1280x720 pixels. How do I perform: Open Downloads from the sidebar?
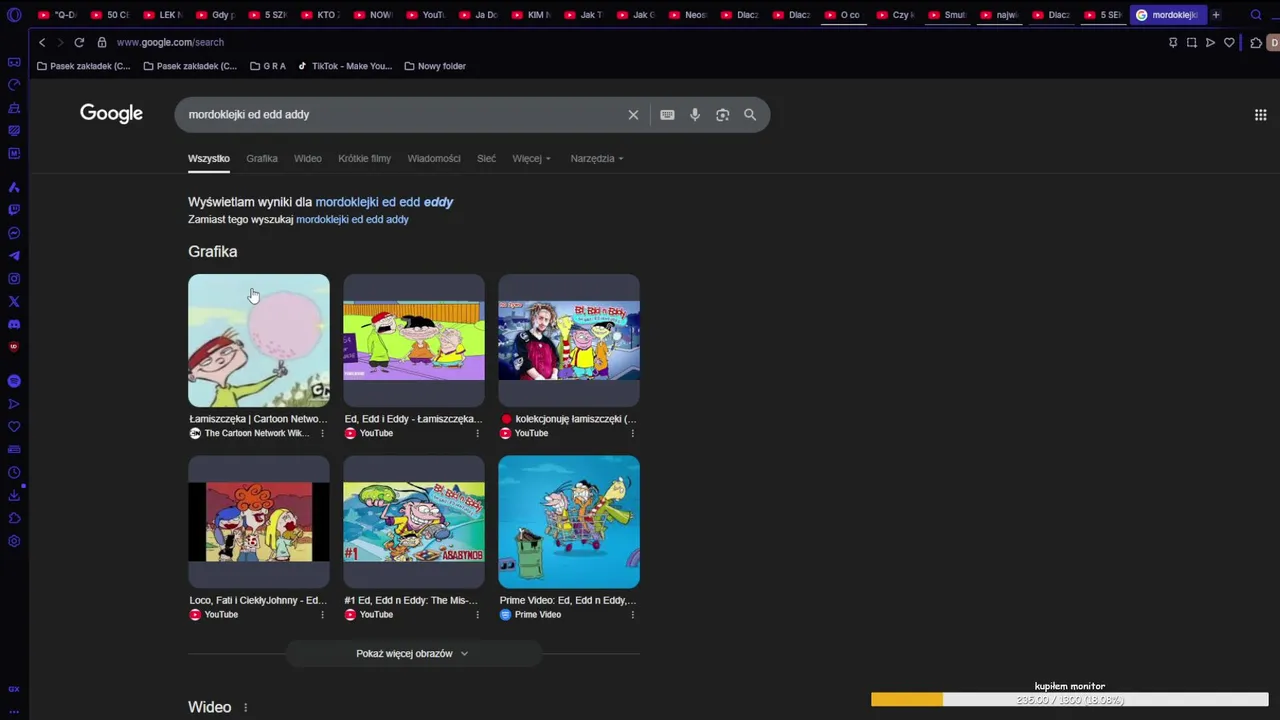(14, 496)
